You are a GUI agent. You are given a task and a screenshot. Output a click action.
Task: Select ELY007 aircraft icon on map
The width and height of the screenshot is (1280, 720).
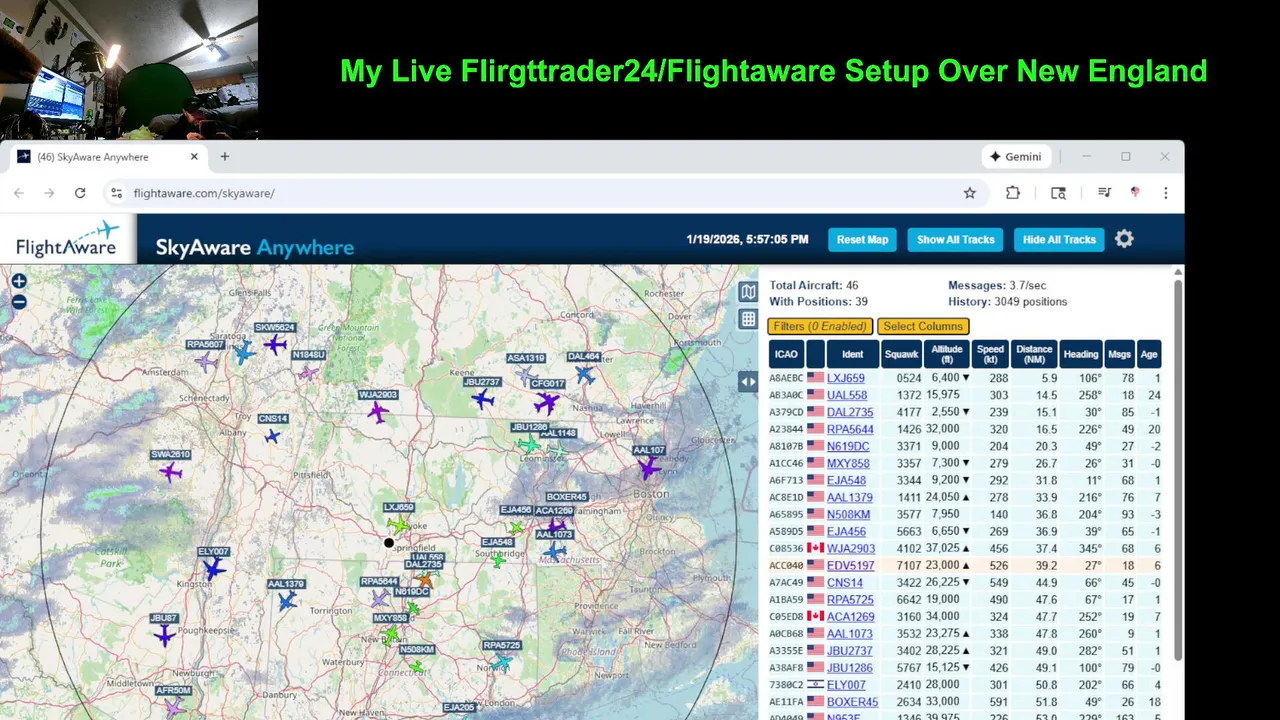click(x=213, y=568)
